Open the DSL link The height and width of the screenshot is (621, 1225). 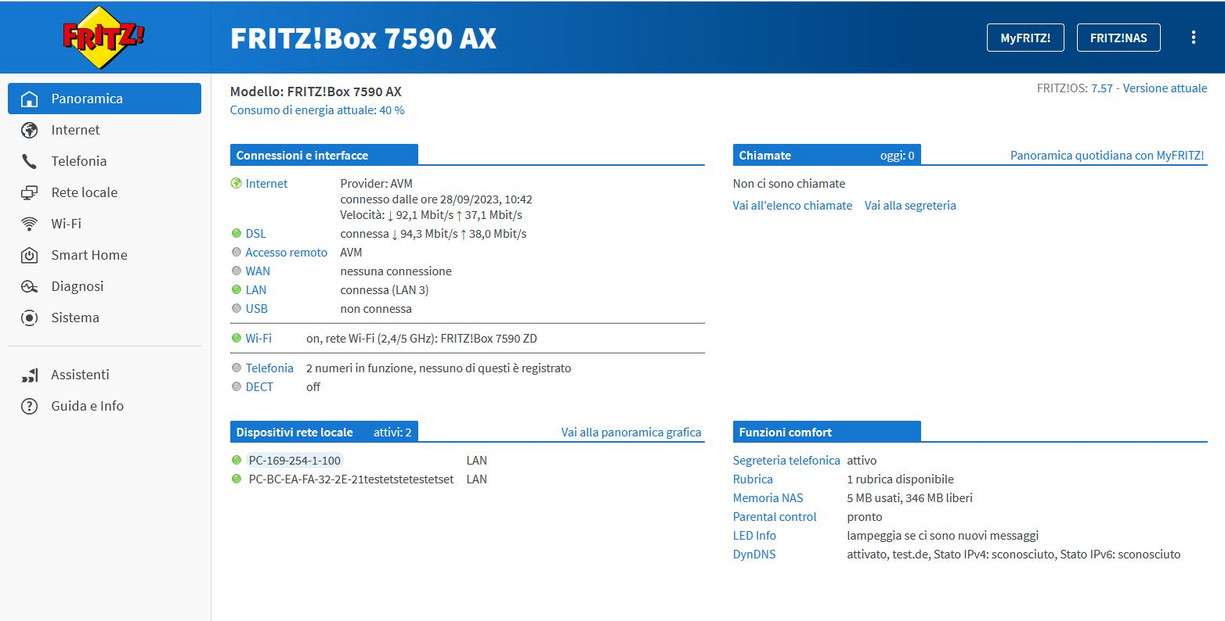point(256,234)
